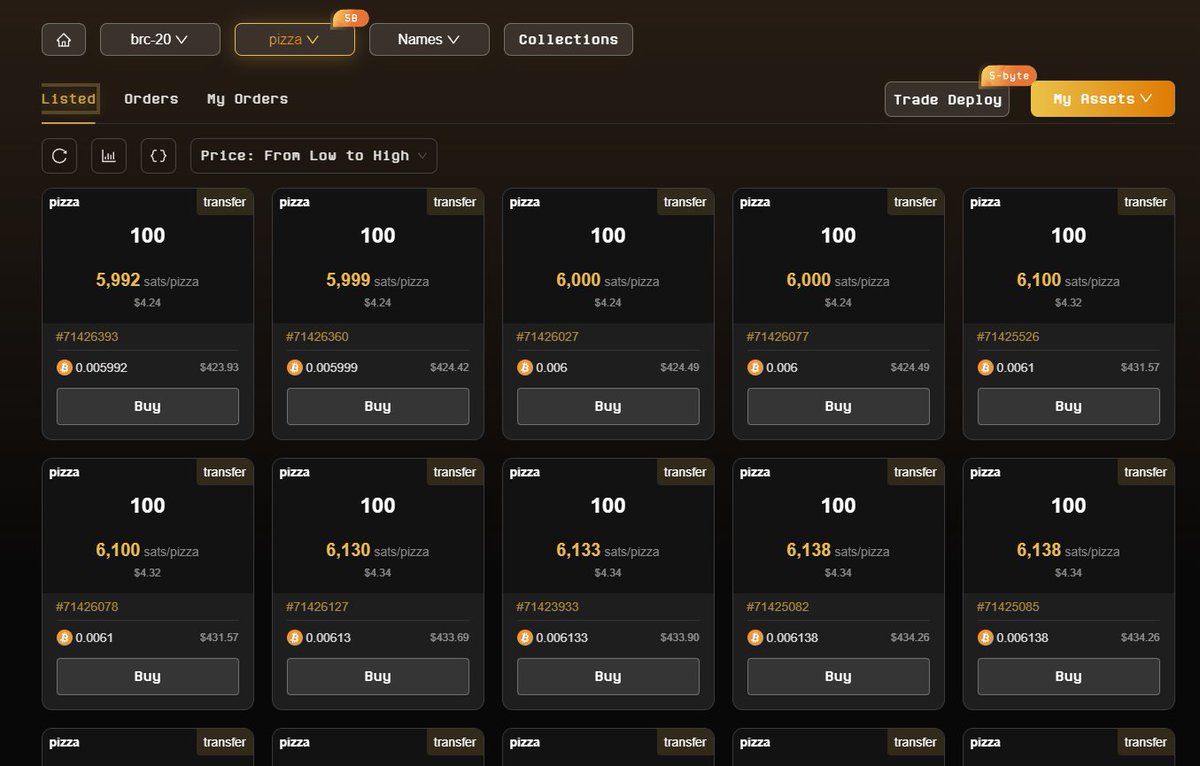Switch to the Orders tab
The height and width of the screenshot is (766, 1200).
point(151,99)
